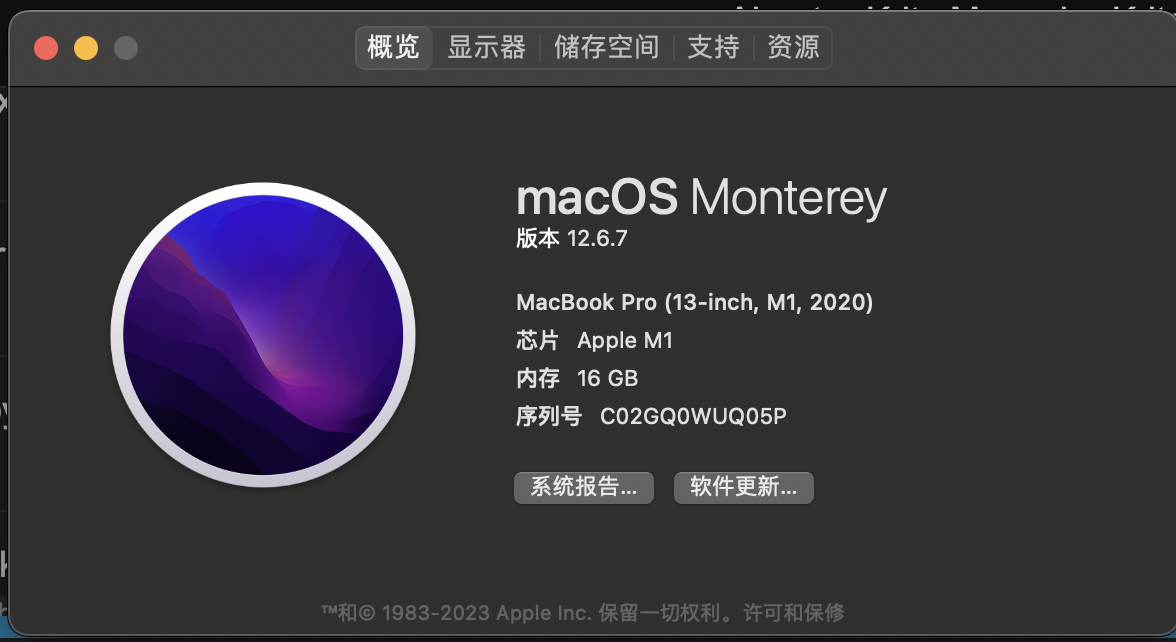The image size is (1176, 642).
Task: Select the 资源 tab
Action: pos(793,48)
